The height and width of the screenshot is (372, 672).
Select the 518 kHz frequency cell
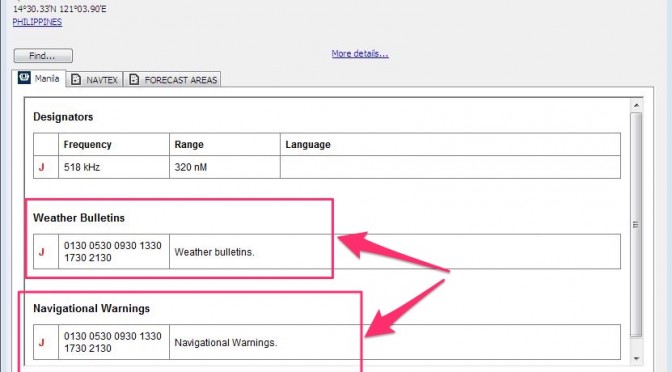click(114, 167)
